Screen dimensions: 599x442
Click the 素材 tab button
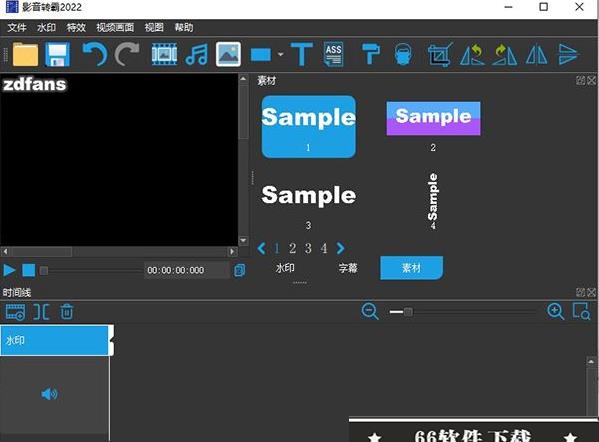[x=411, y=268]
